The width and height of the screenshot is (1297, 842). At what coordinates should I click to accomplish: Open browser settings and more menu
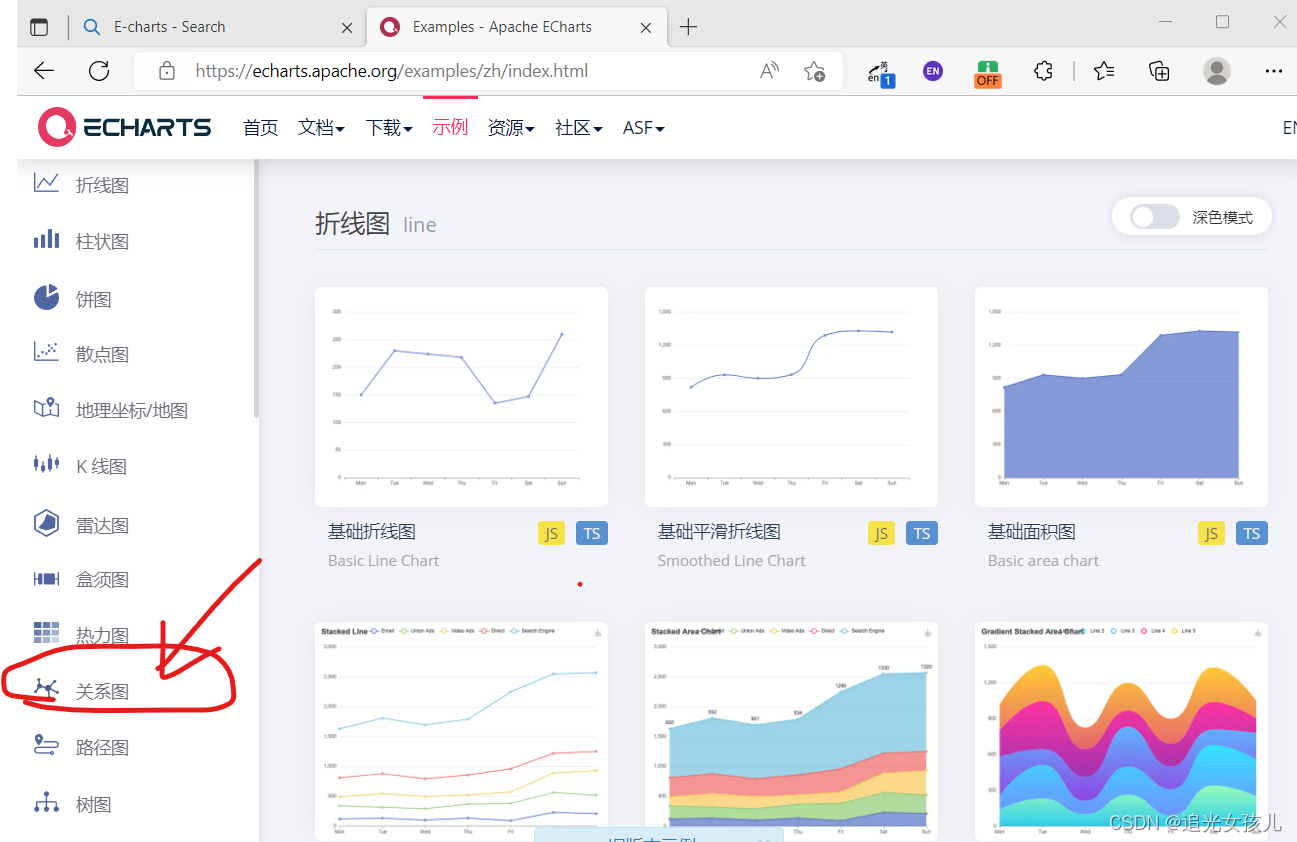1273,71
